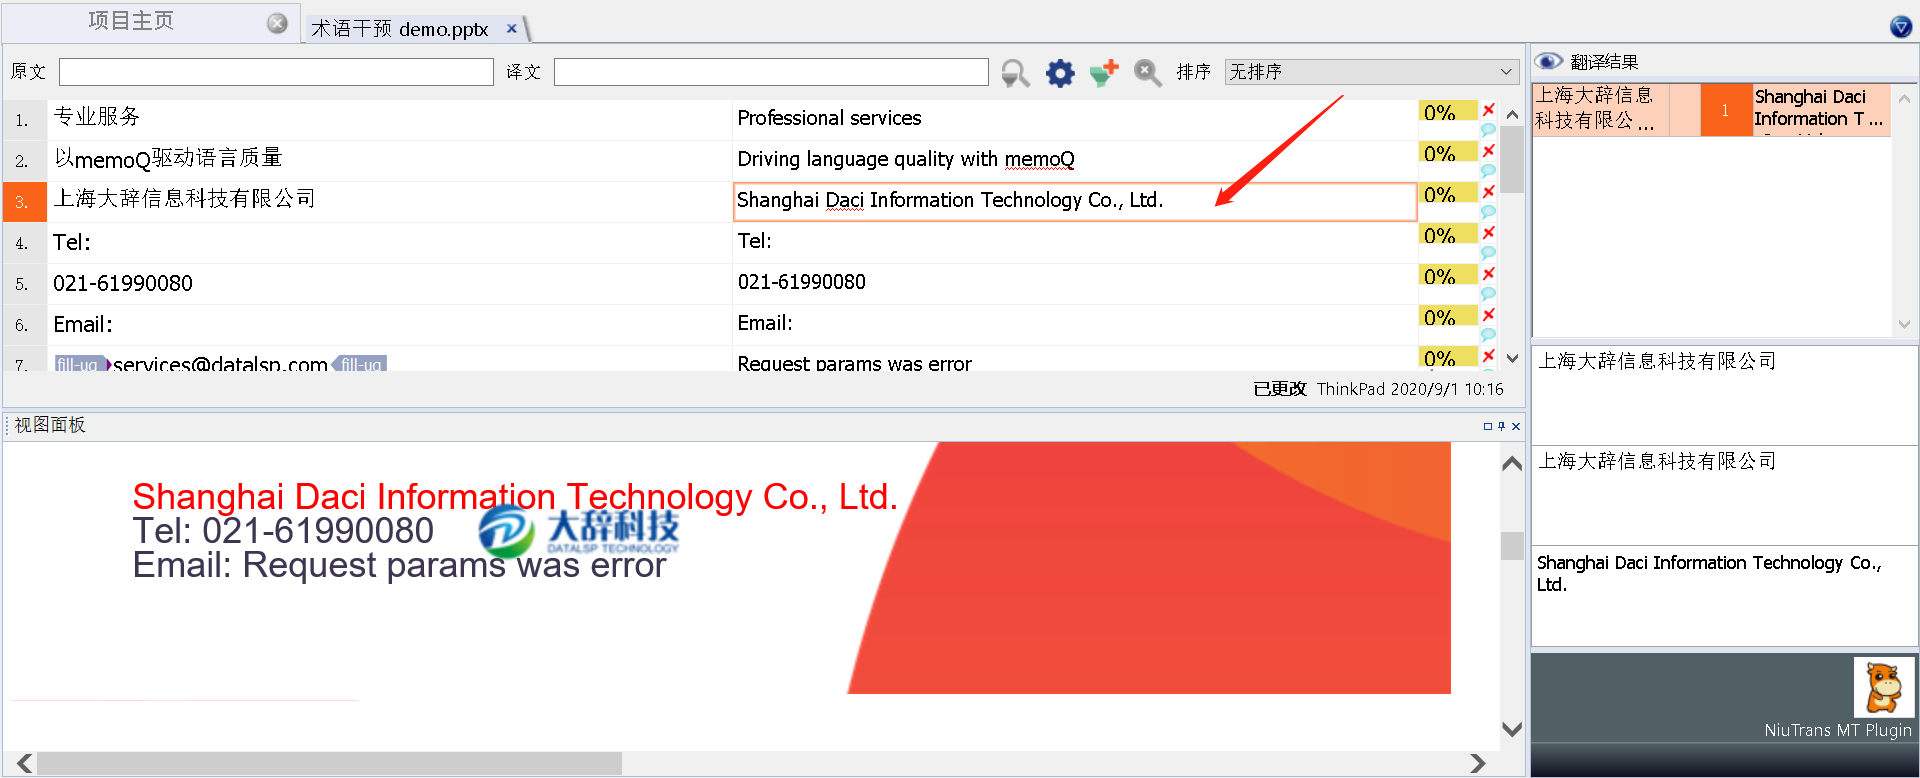Click the 已更改 ThinkPad 2020/9/1 status text
Screen dimensions: 1920x778
pyautogui.click(x=1378, y=389)
